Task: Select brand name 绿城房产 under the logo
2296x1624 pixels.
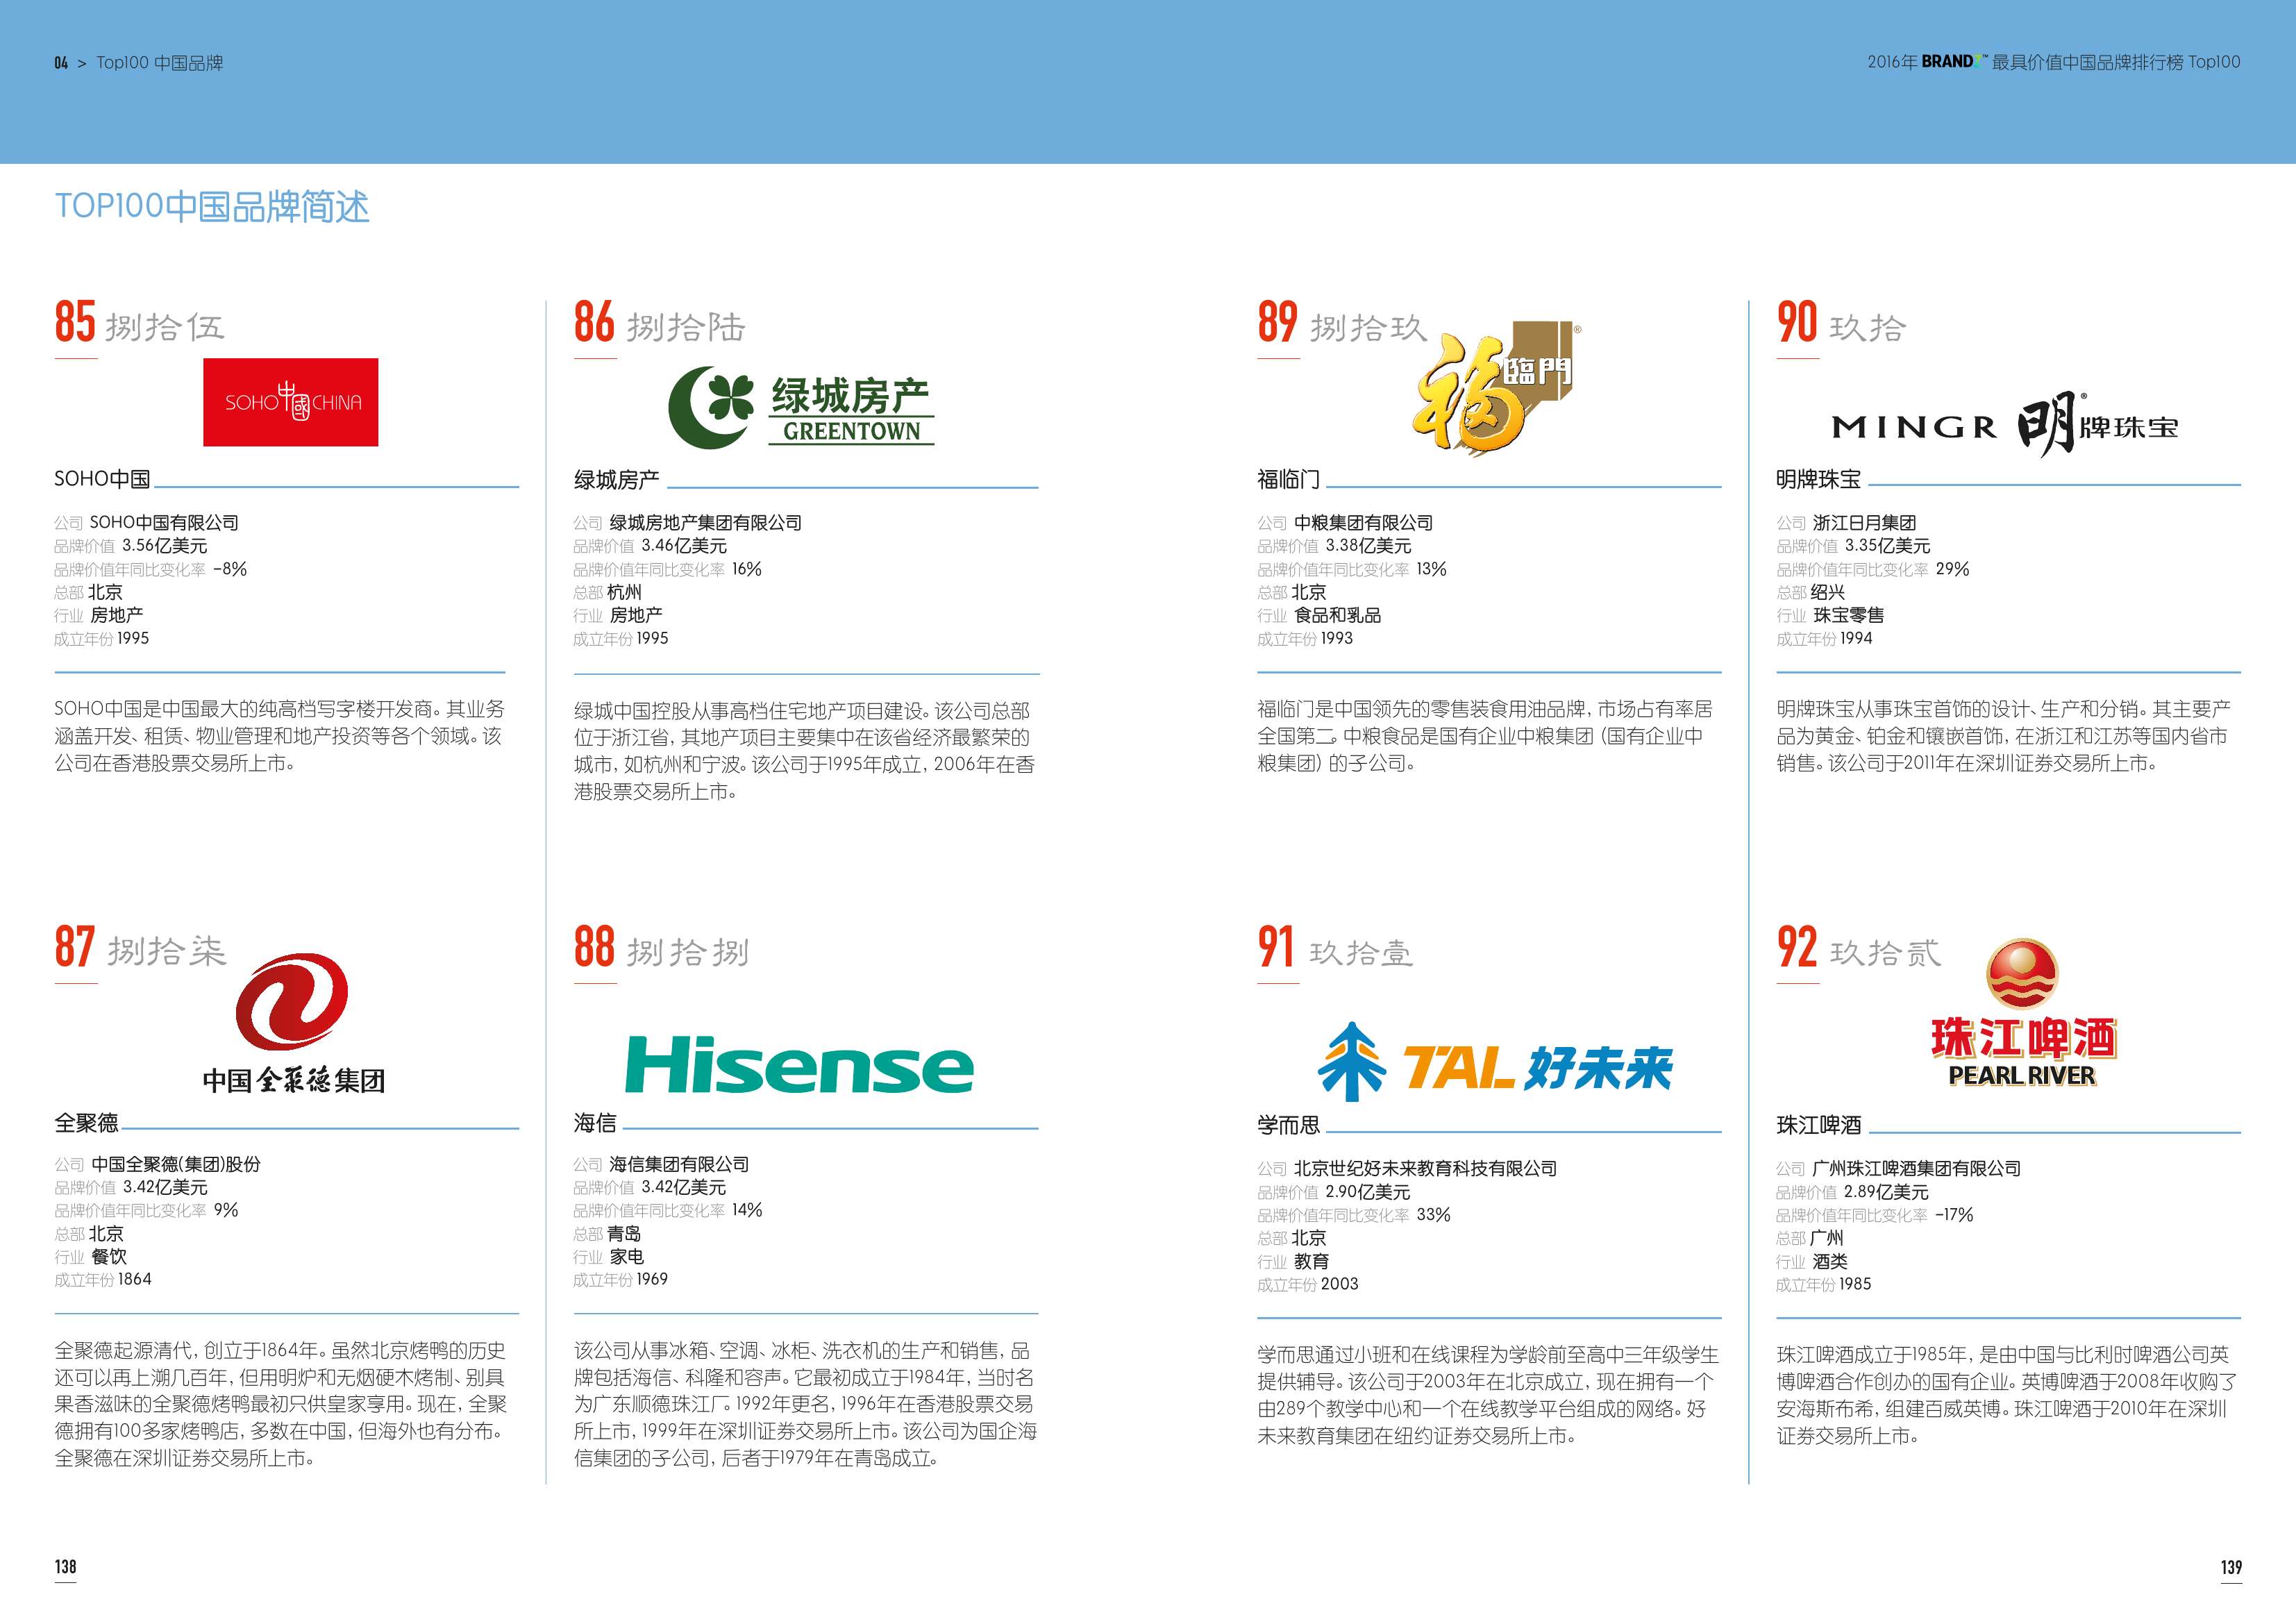Action: click(616, 480)
